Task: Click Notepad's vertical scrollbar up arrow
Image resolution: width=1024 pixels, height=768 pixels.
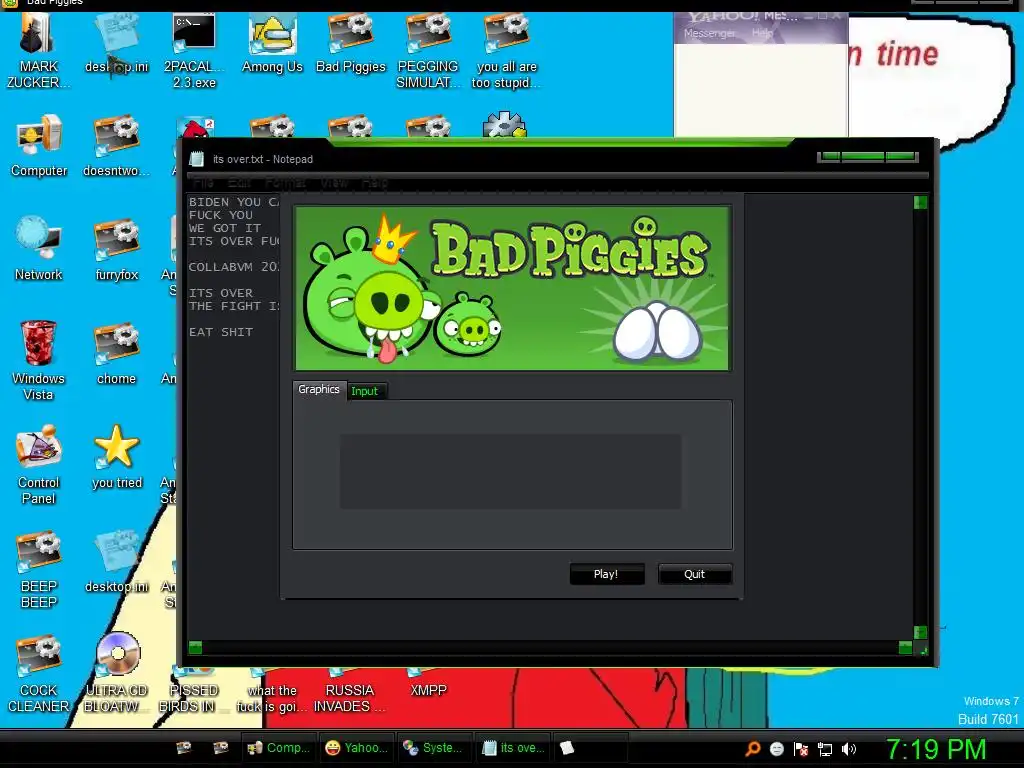Action: (x=920, y=202)
